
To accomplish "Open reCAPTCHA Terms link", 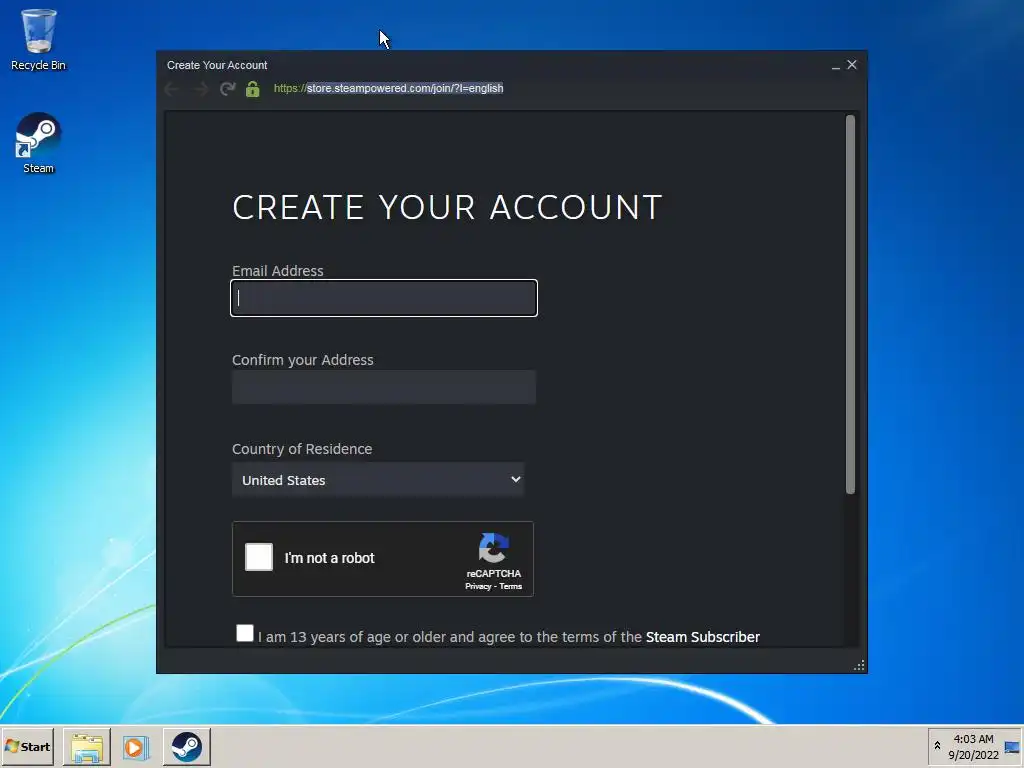I will (510, 586).
